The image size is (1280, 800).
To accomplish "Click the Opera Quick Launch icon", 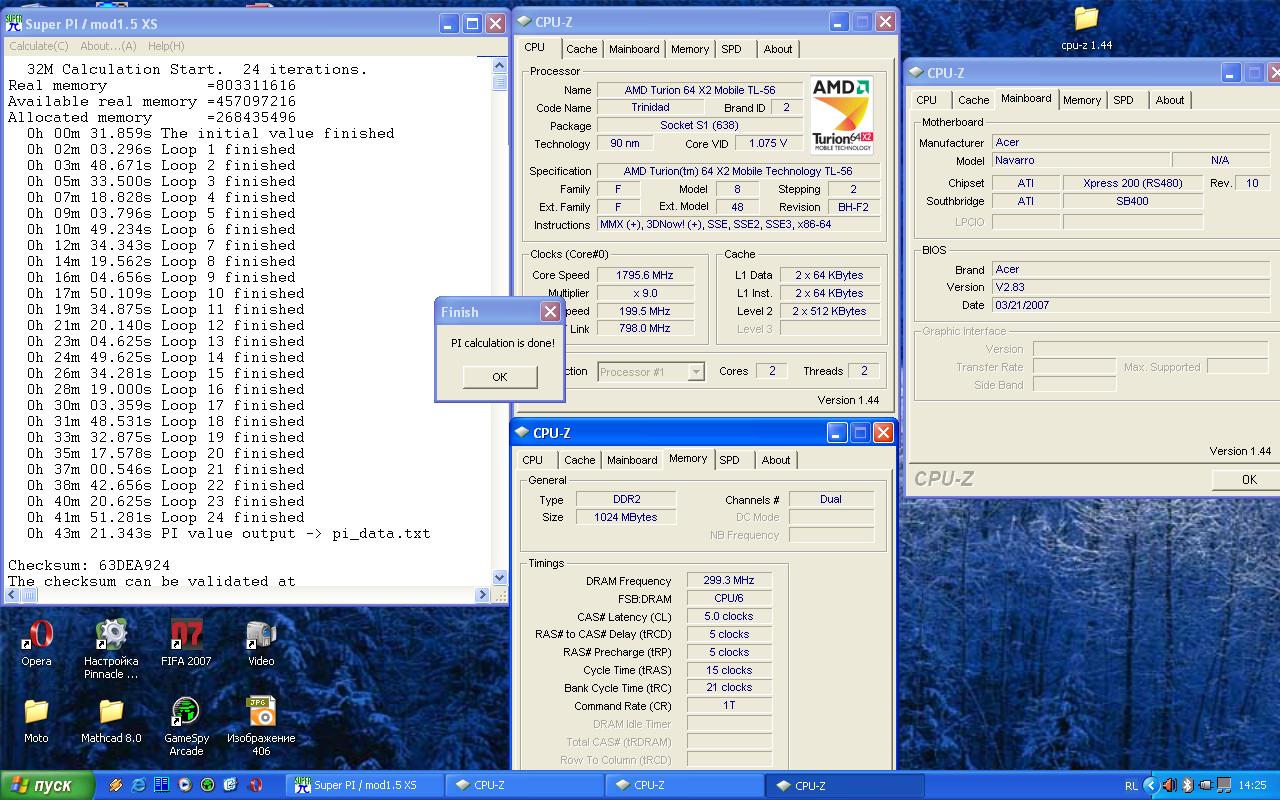I will point(255,785).
